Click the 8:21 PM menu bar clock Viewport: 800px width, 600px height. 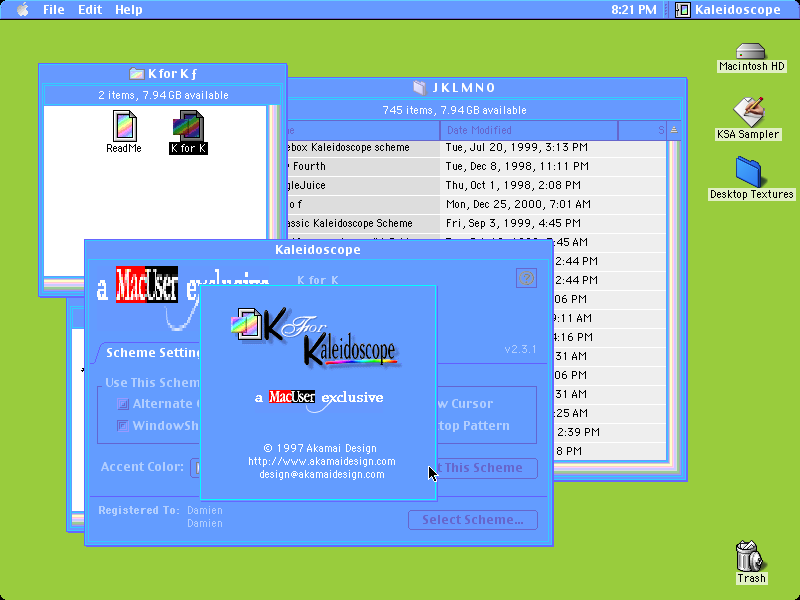[x=634, y=10]
